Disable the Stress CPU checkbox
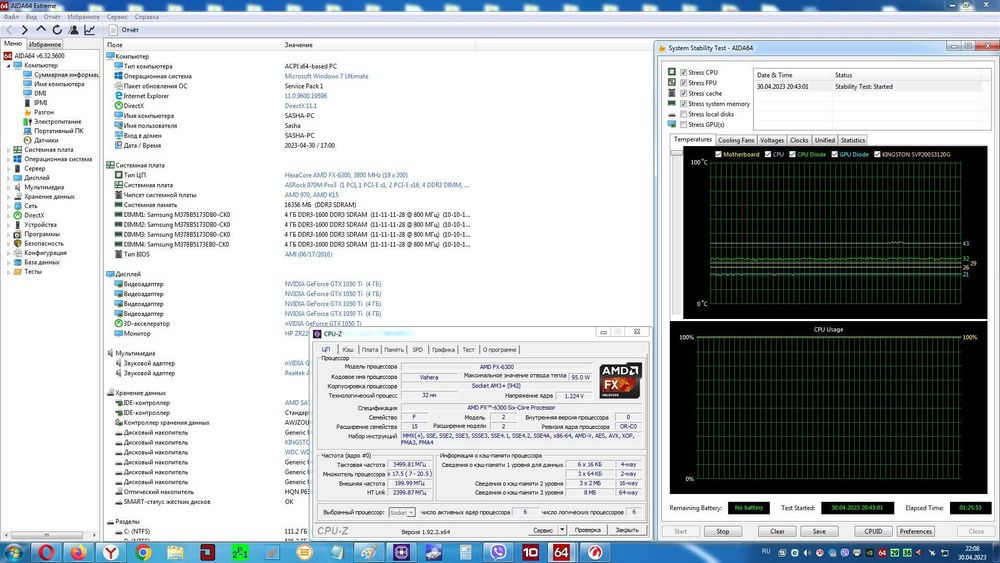The image size is (1000, 563). (x=683, y=73)
